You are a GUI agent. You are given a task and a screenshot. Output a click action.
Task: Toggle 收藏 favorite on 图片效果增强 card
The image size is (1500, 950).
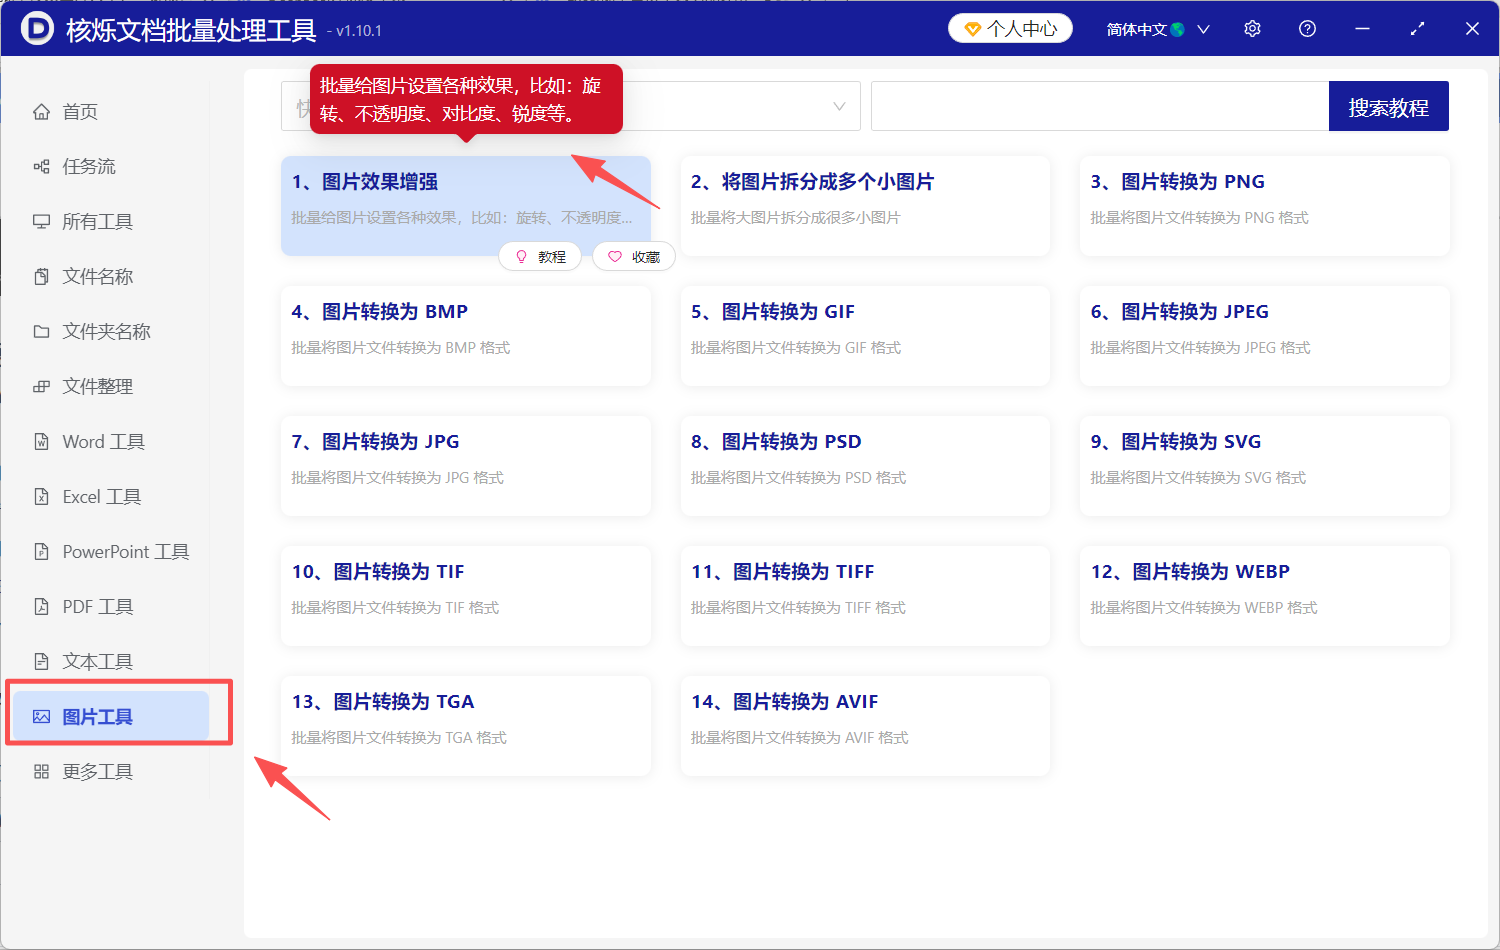click(633, 256)
